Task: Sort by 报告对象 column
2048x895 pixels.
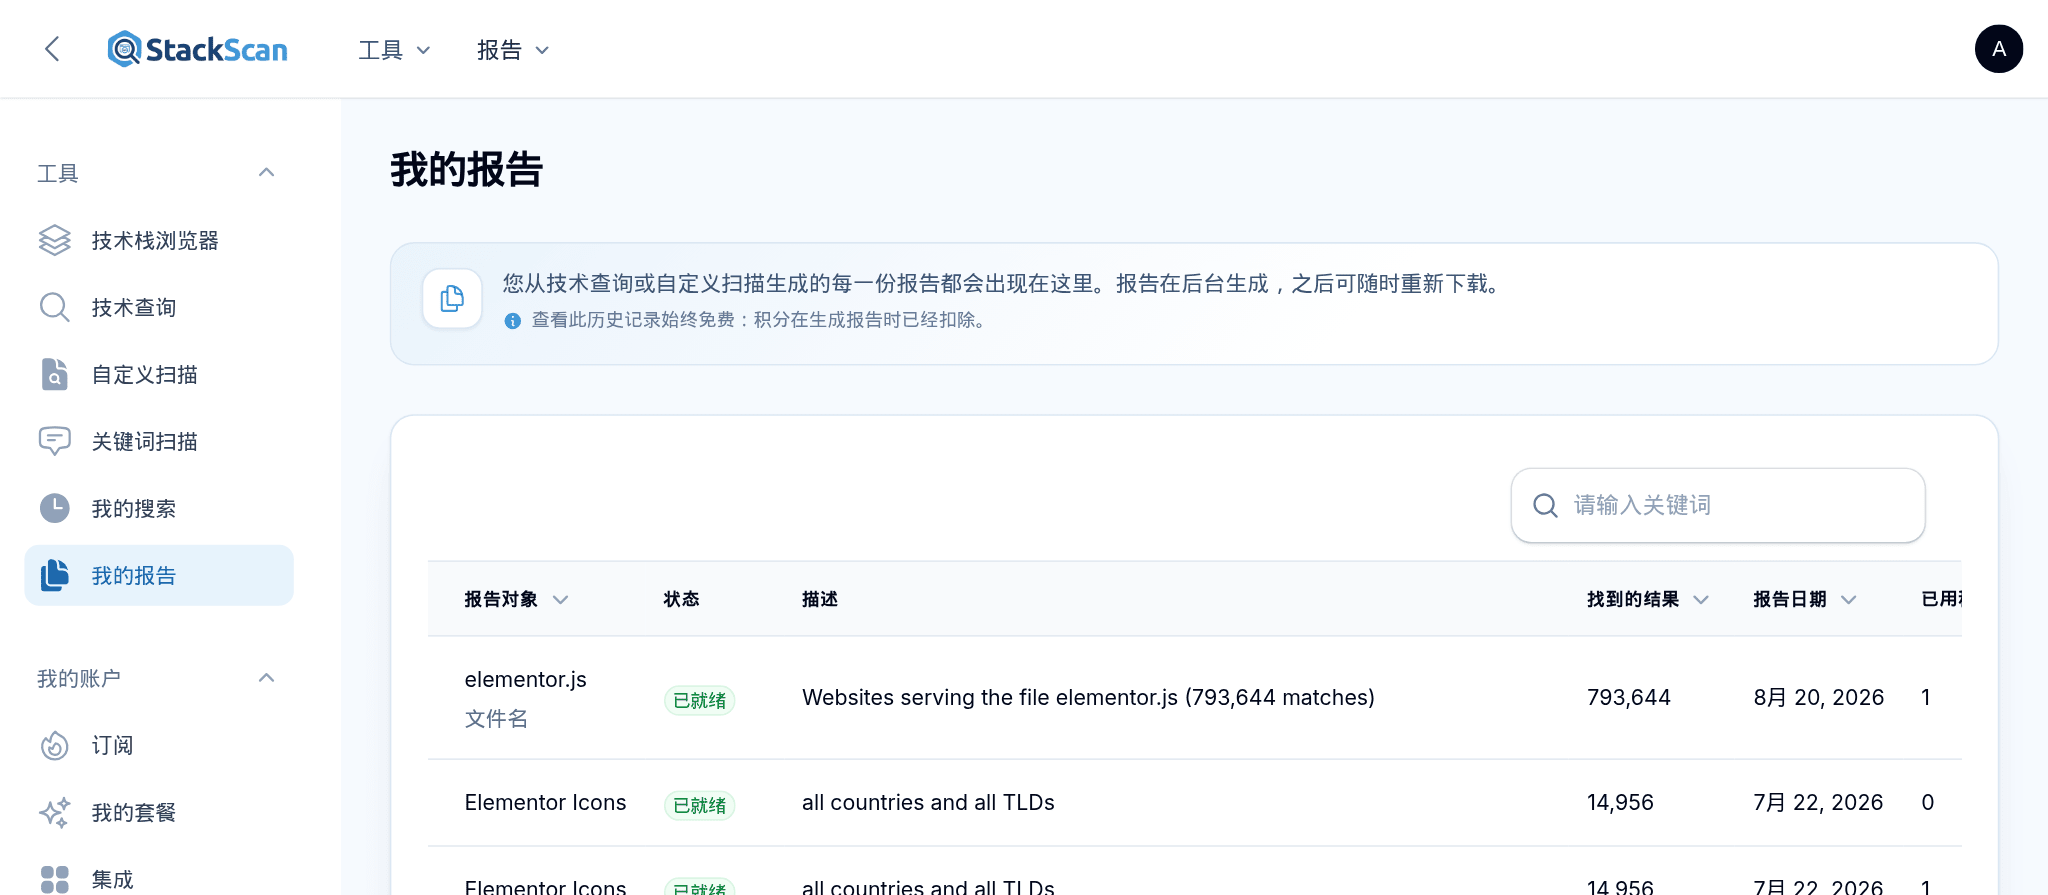Action: pyautogui.click(x=516, y=599)
